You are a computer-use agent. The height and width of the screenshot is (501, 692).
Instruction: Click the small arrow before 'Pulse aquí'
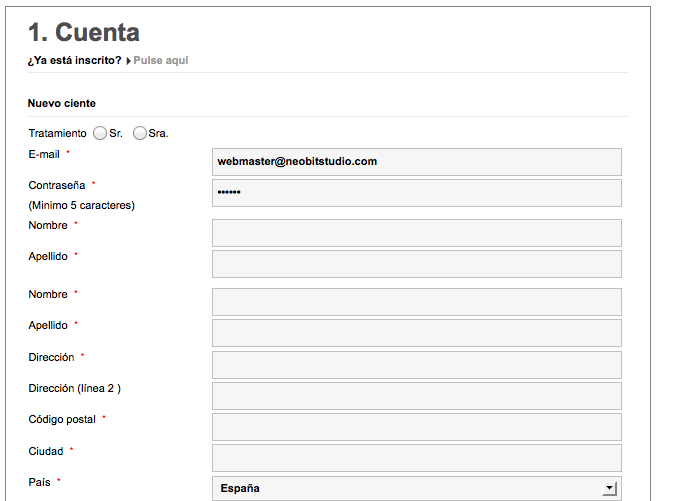[x=129, y=61]
